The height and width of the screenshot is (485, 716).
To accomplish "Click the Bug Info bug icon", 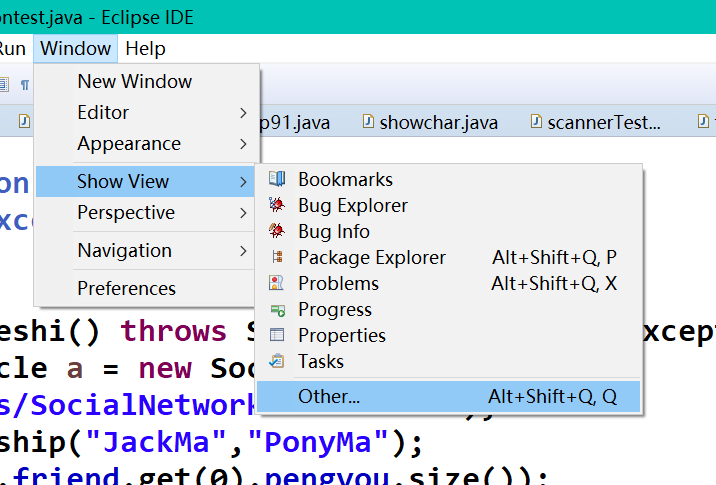I will (x=277, y=230).
